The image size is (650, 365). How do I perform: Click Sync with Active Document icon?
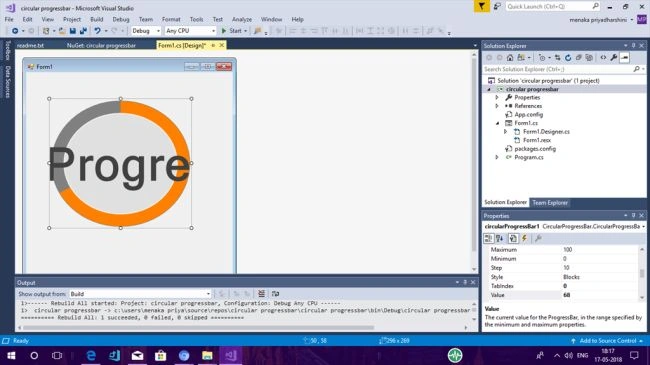[x=558, y=58]
